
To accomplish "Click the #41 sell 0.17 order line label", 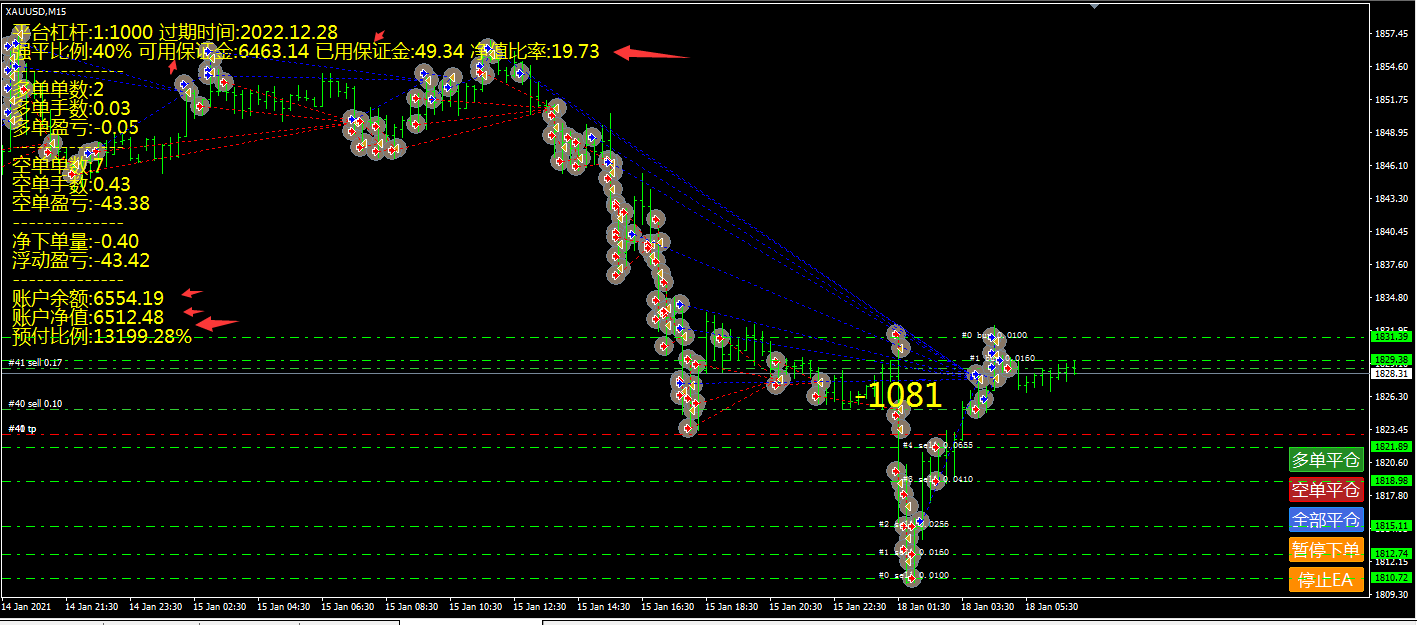I will click(36, 363).
